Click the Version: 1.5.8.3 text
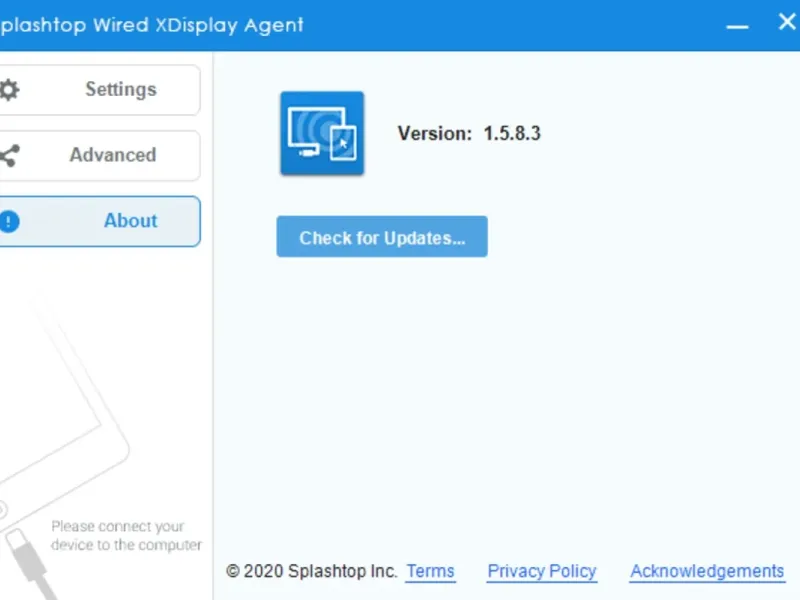This screenshot has width=800, height=600. point(469,134)
